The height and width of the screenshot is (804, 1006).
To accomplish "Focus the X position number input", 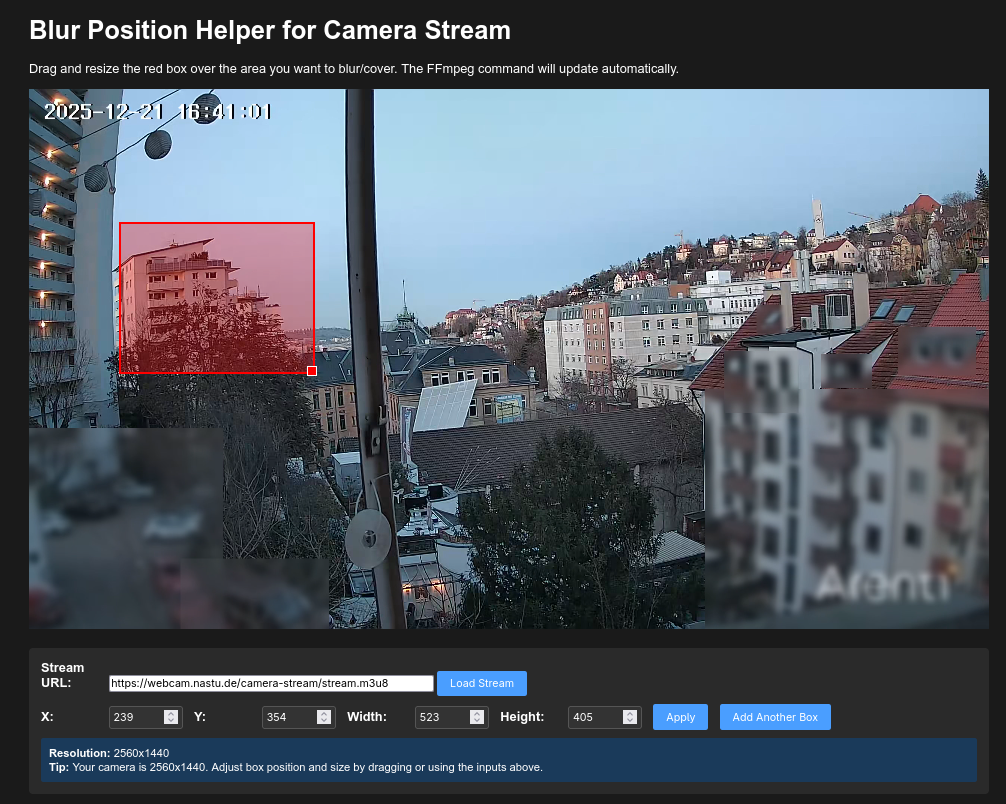I will pyautogui.click(x=135, y=717).
